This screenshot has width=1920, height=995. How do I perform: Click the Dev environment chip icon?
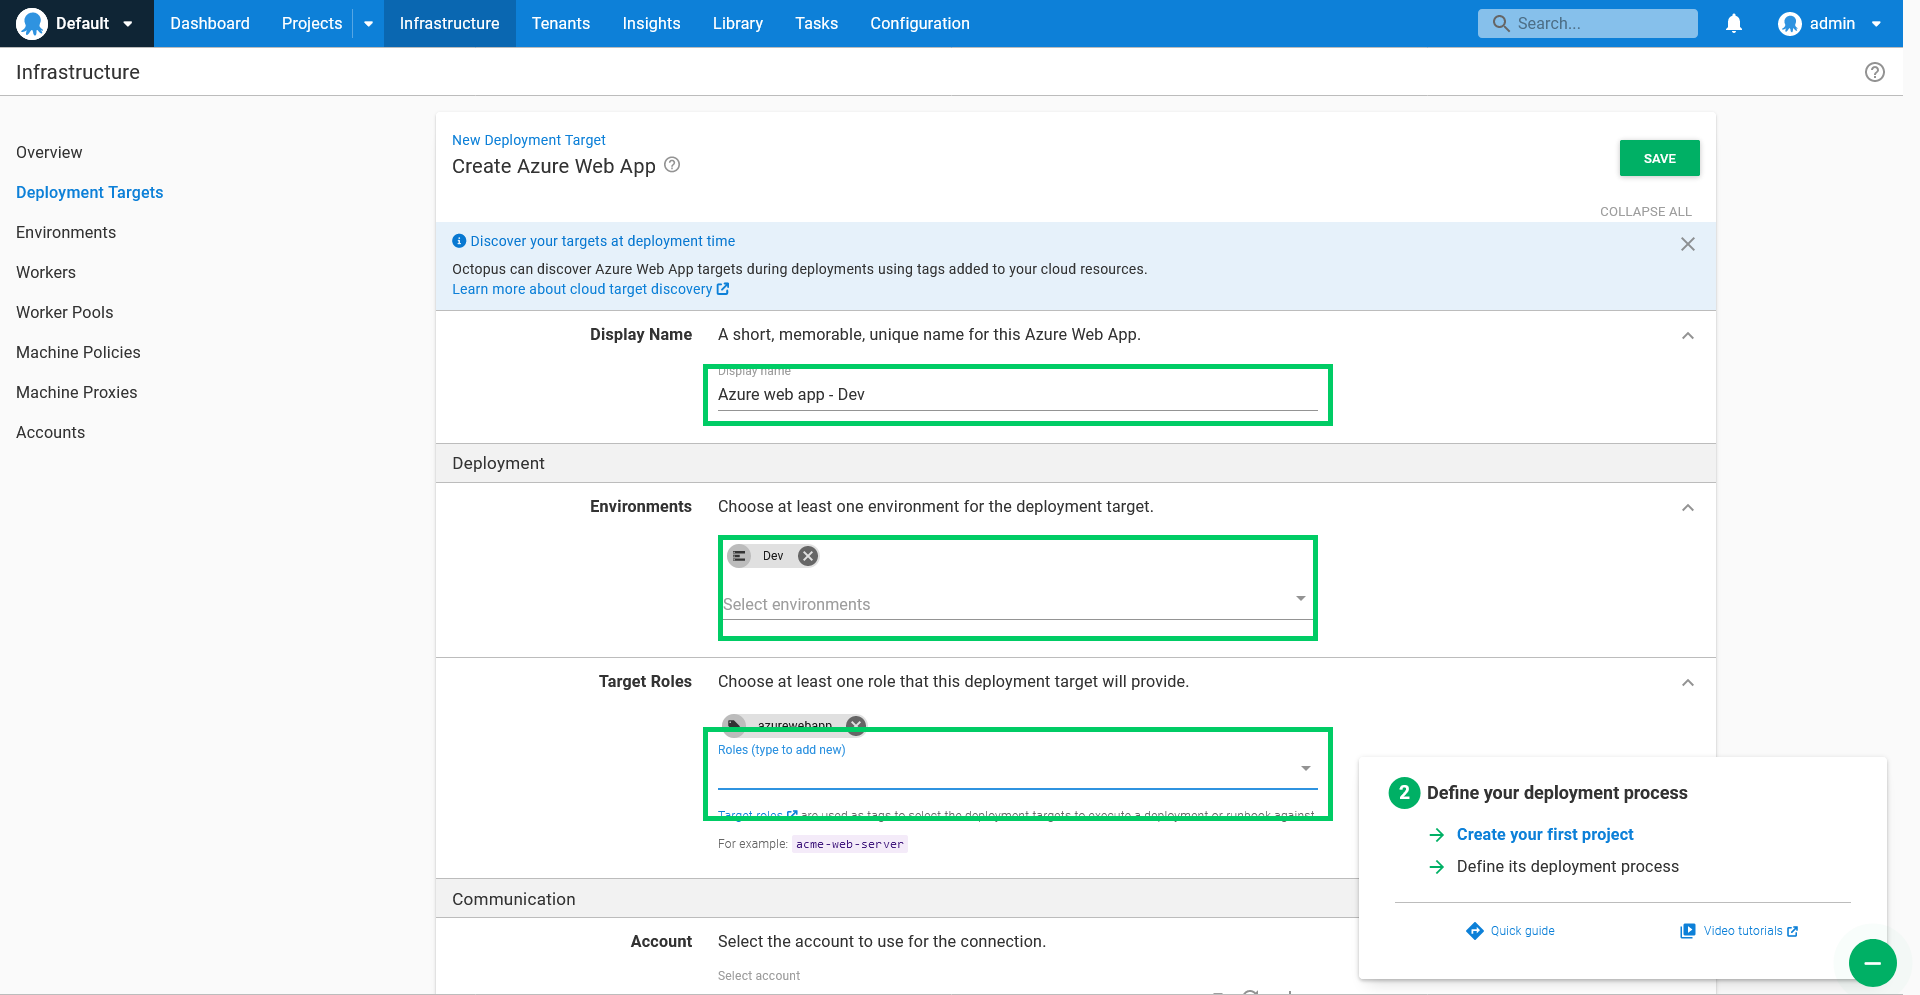click(x=739, y=556)
